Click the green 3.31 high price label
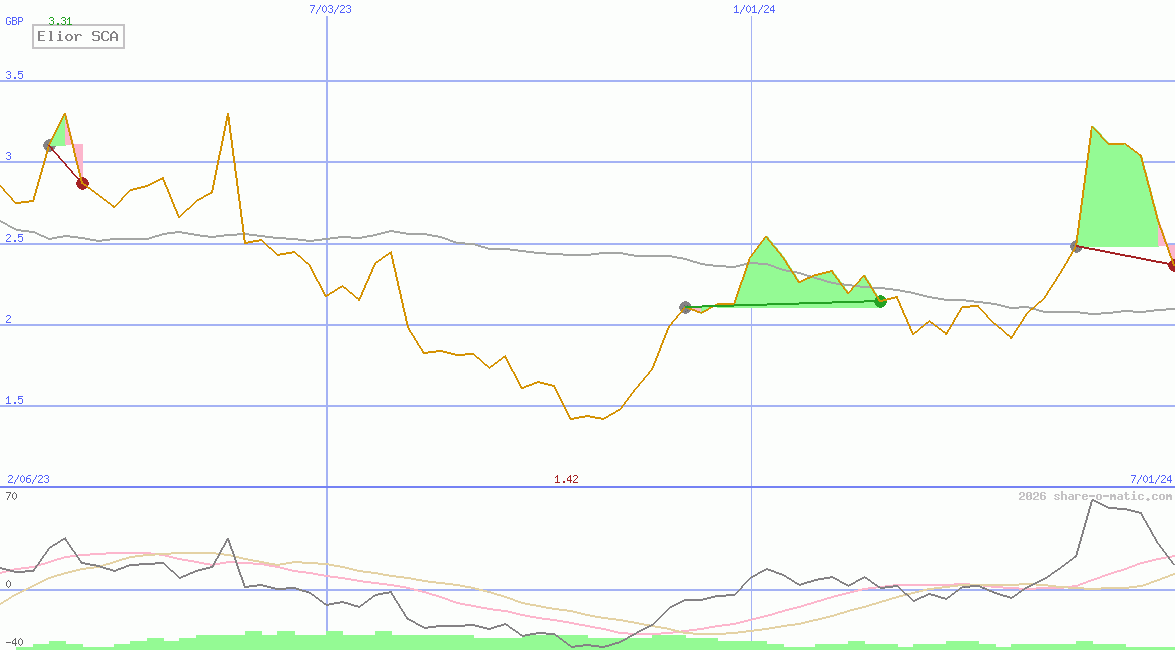This screenshot has width=1175, height=650. click(60, 21)
